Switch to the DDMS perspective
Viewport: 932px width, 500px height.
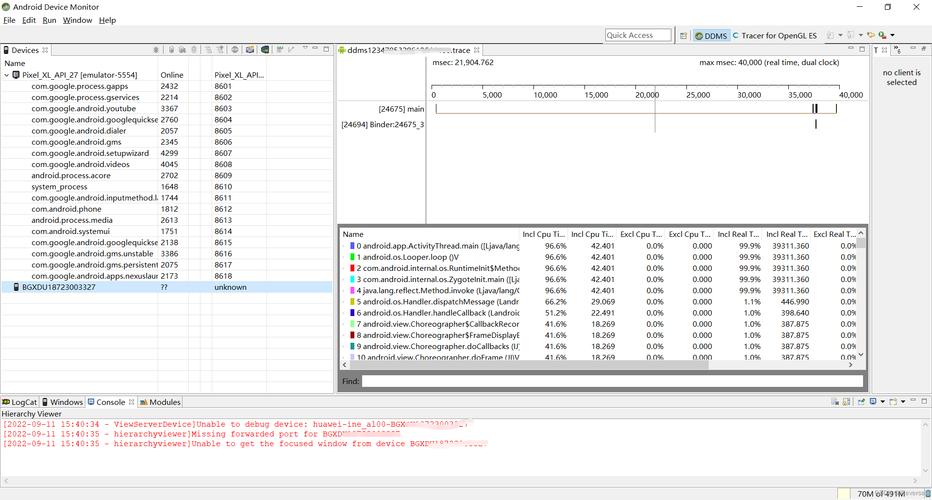pos(711,36)
